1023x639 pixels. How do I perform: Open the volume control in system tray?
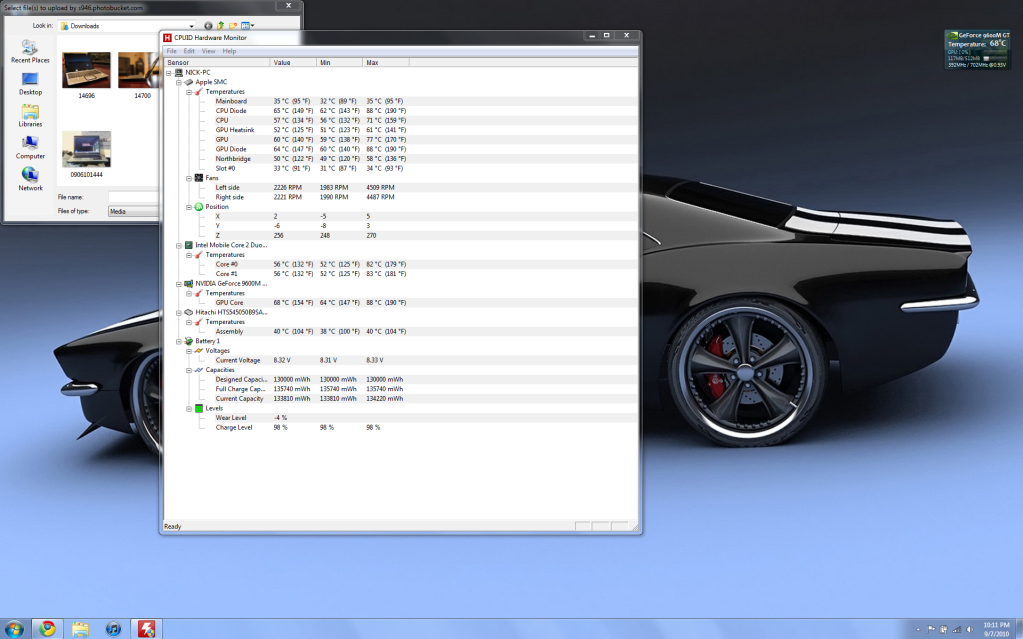tap(970, 629)
